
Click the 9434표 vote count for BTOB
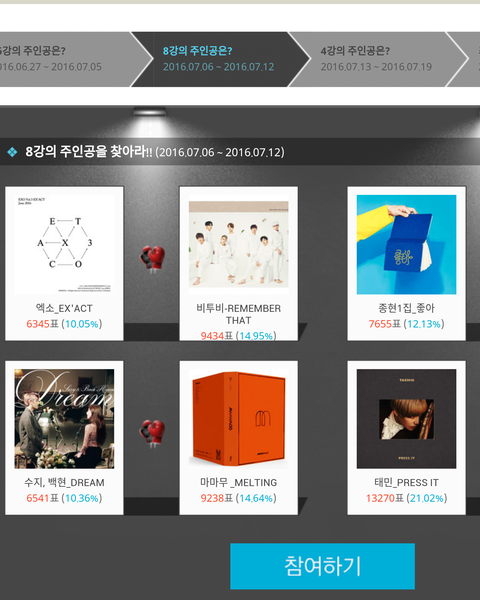pos(217,336)
